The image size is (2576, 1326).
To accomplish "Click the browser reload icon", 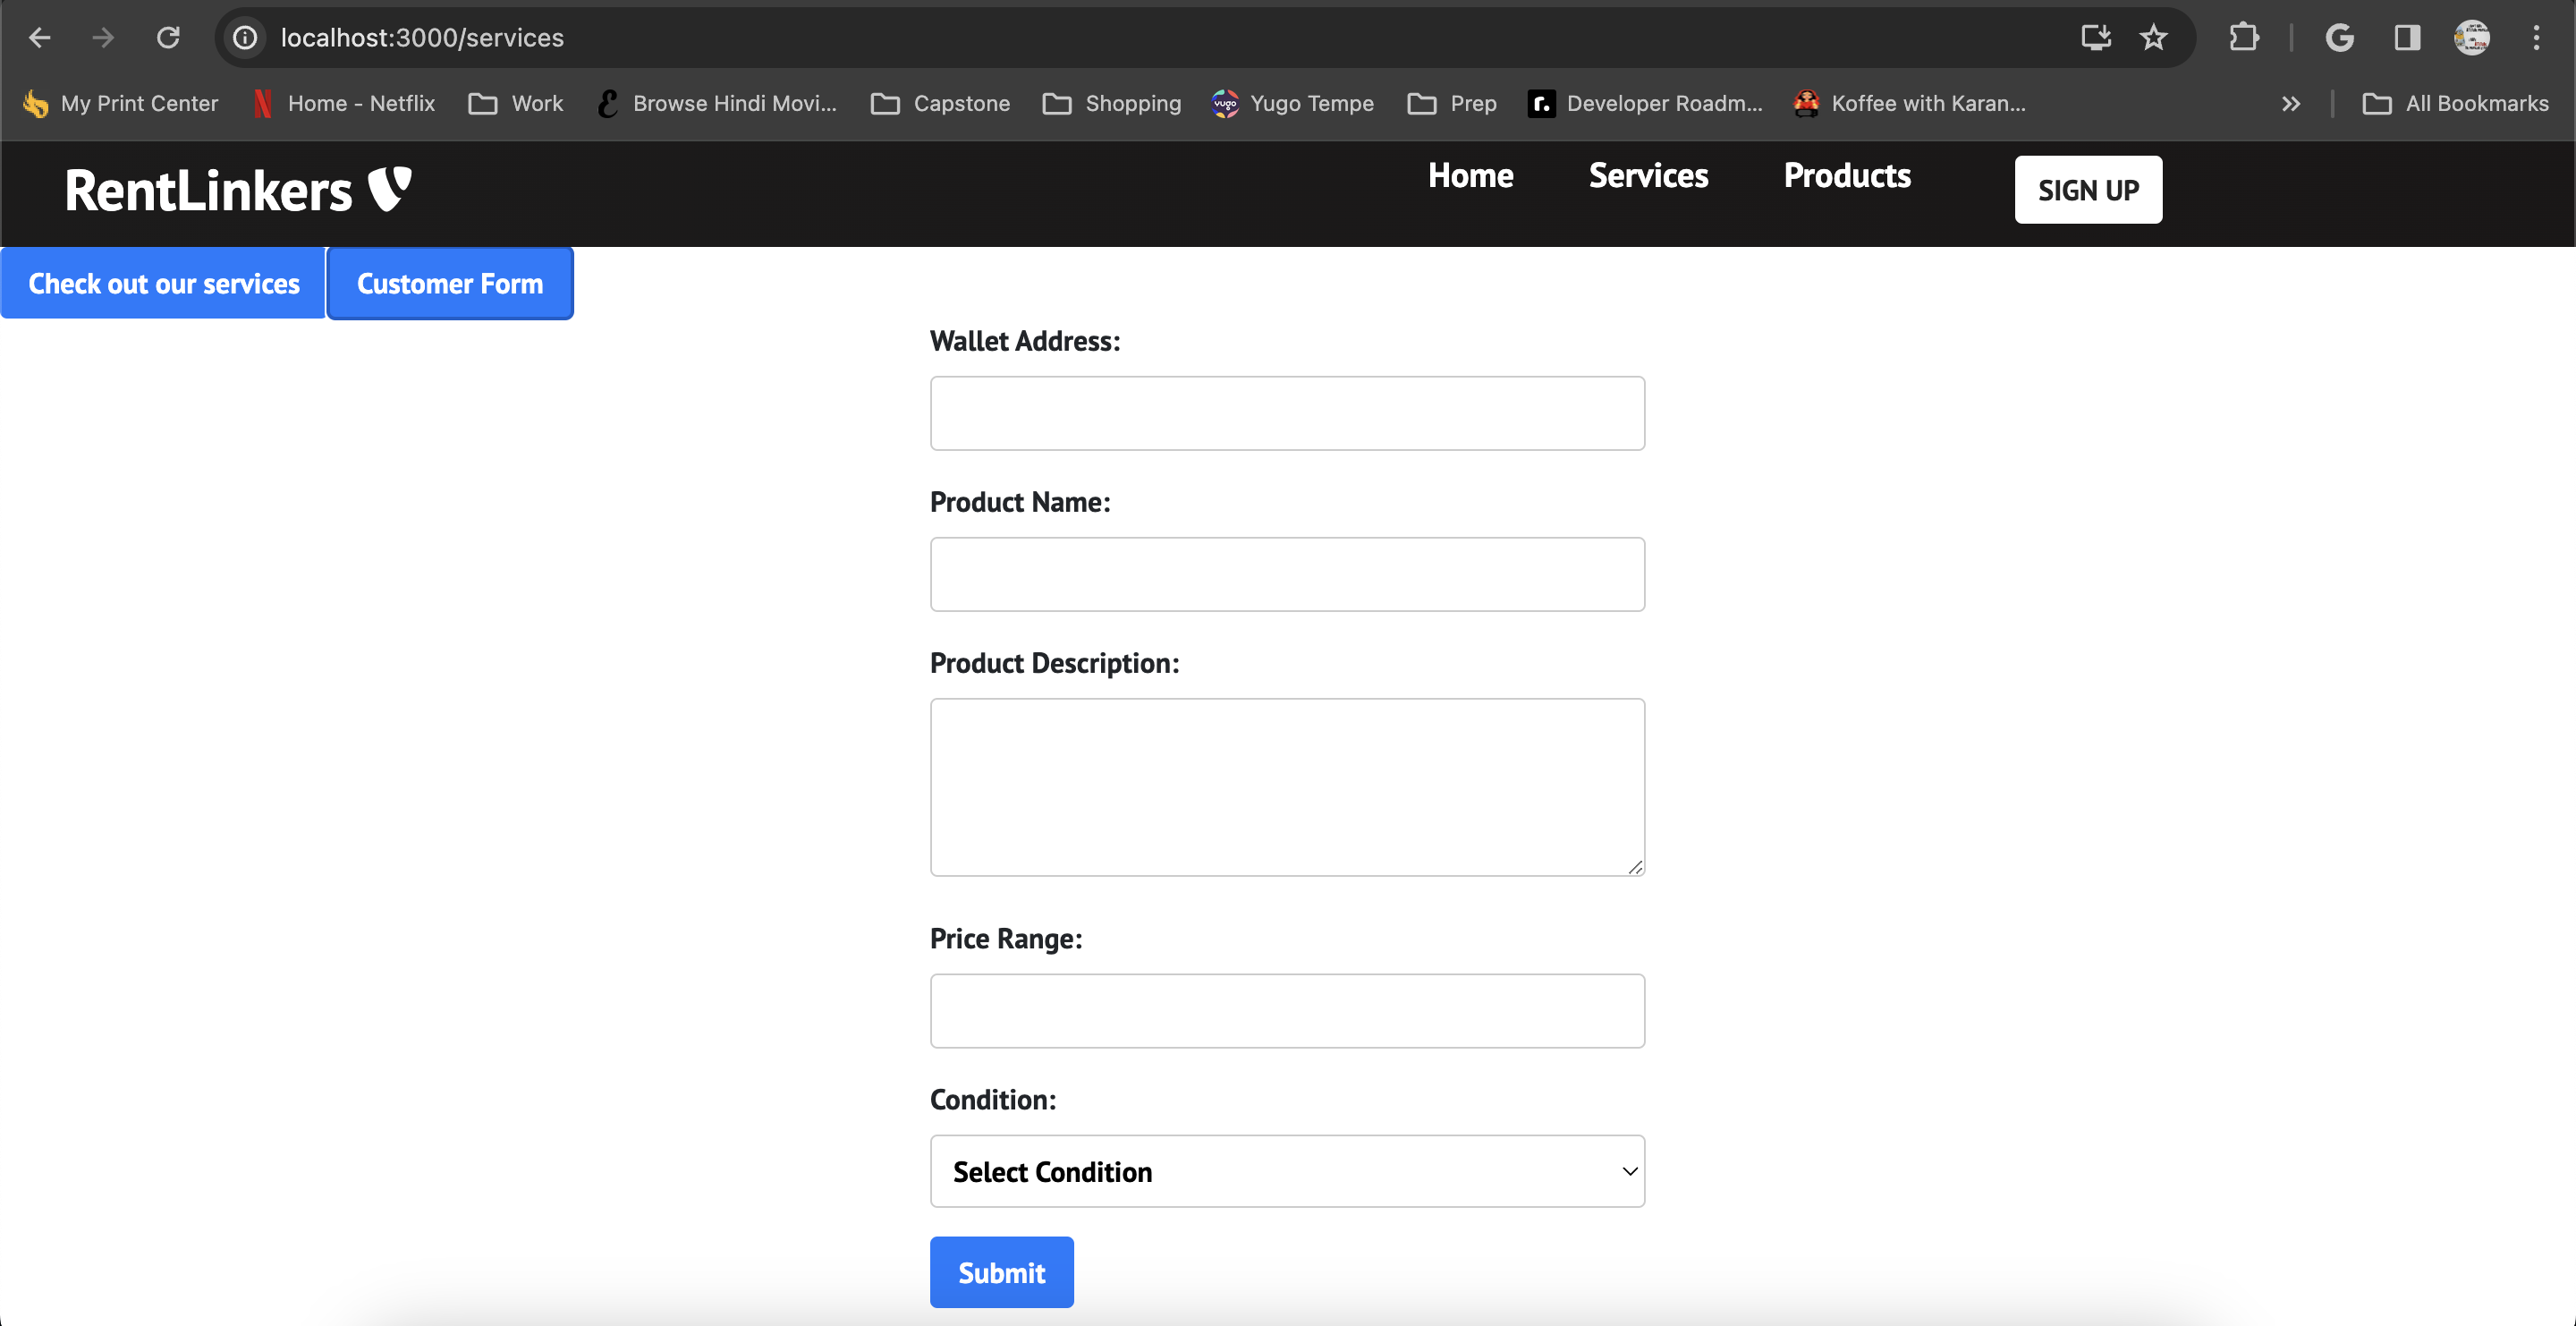I will (168, 38).
